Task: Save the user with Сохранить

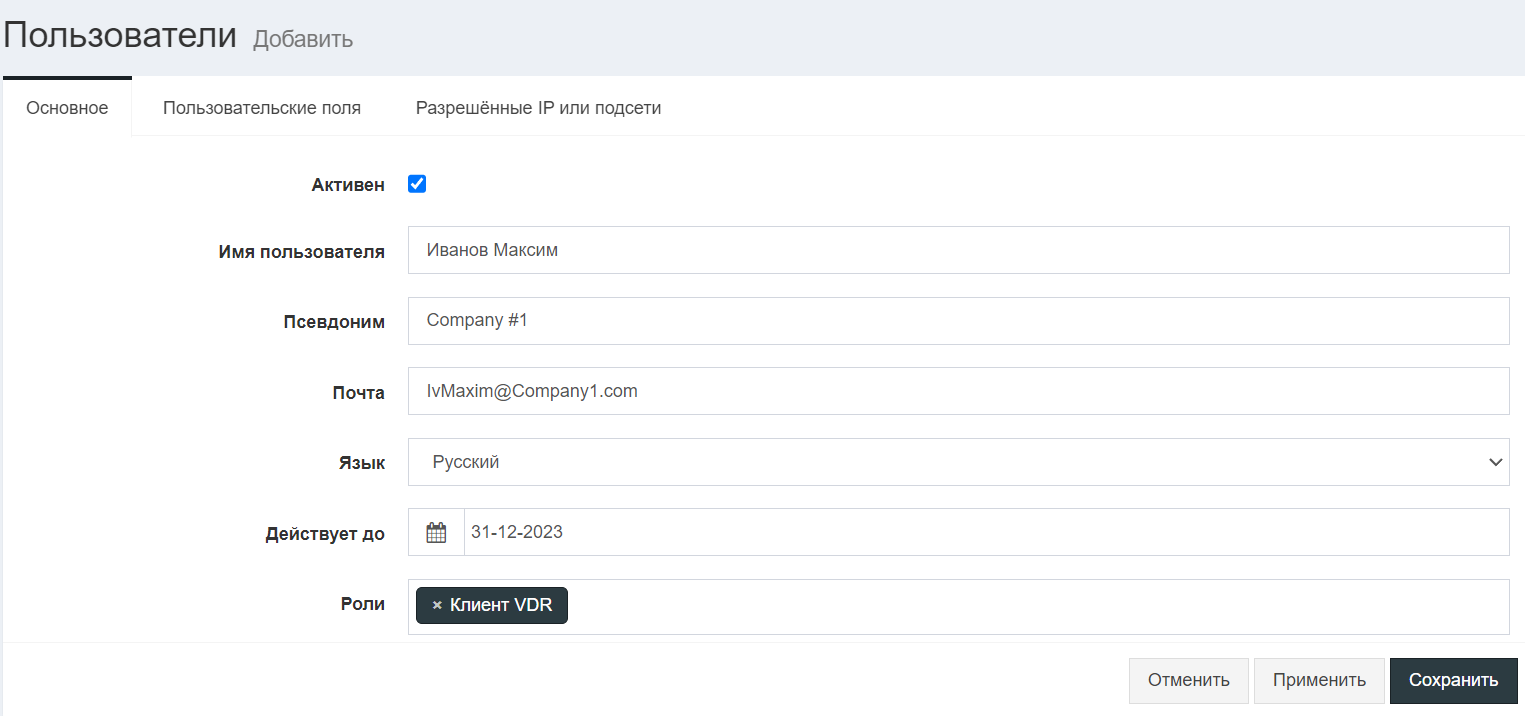Action: 1453,680
